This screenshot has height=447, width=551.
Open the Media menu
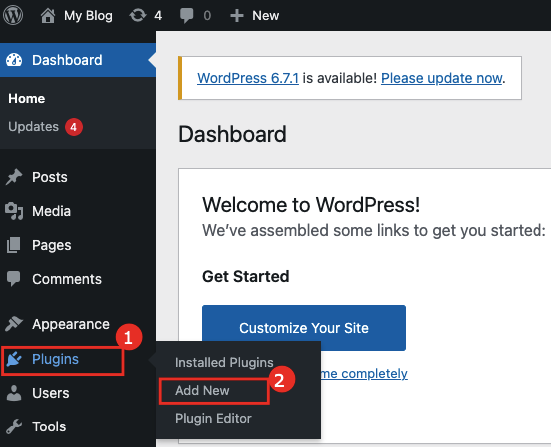coord(51,211)
